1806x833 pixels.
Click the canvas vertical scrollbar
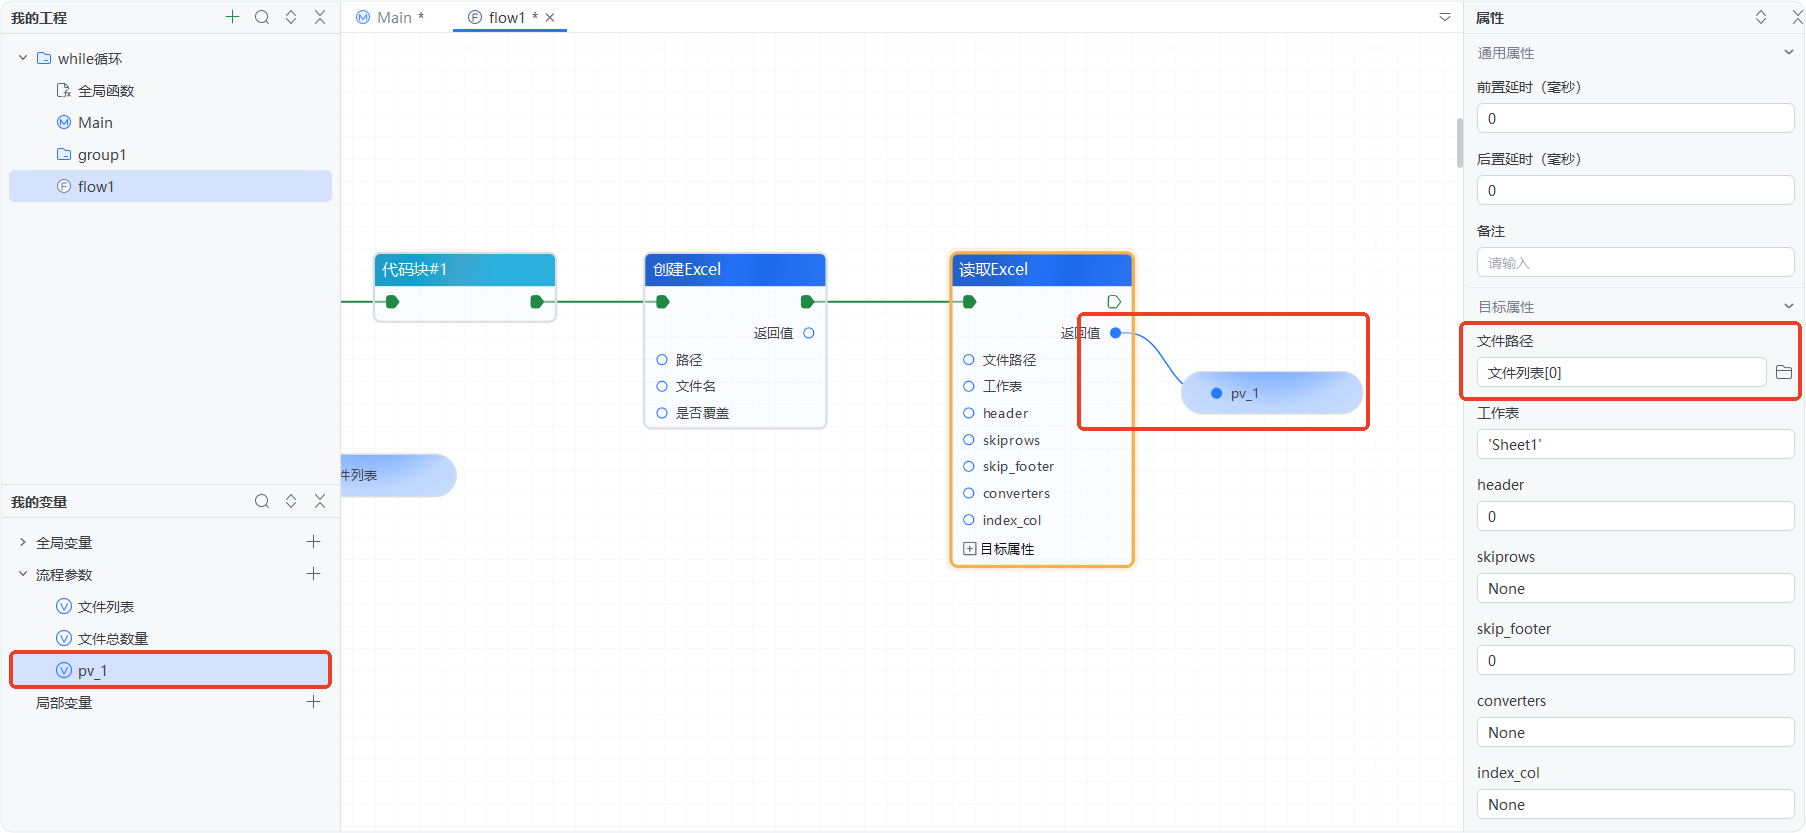click(1459, 143)
